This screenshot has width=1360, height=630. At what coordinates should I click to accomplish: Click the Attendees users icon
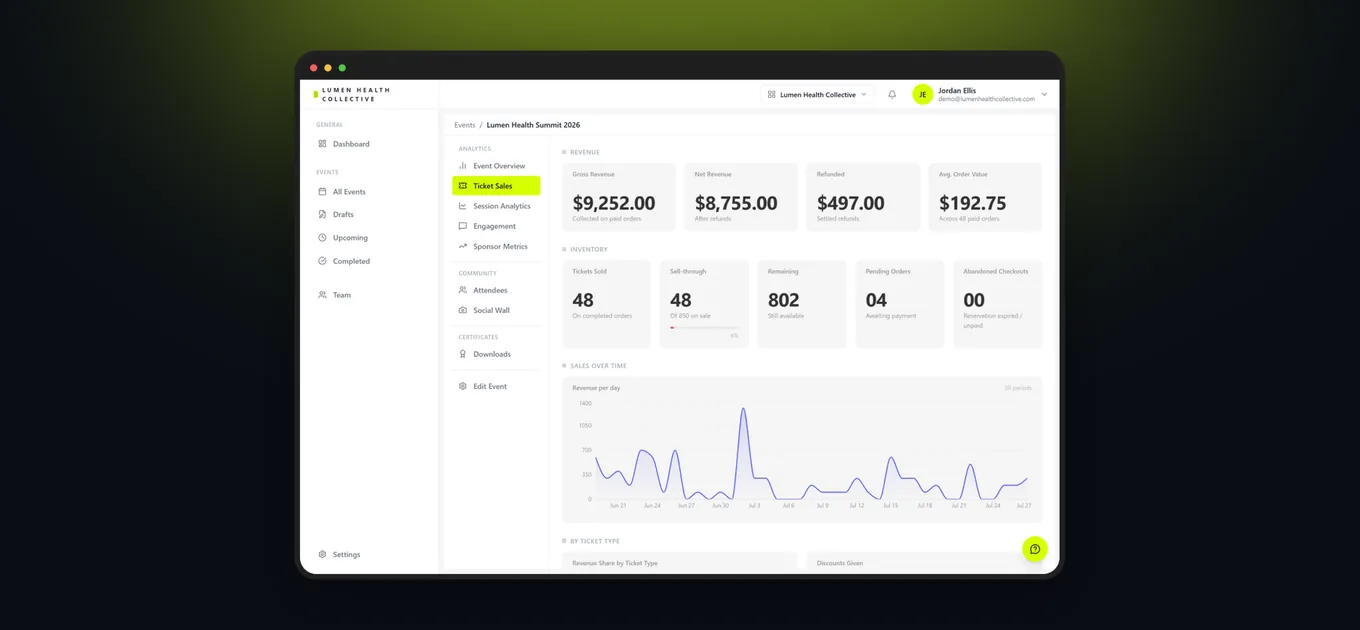pos(463,290)
